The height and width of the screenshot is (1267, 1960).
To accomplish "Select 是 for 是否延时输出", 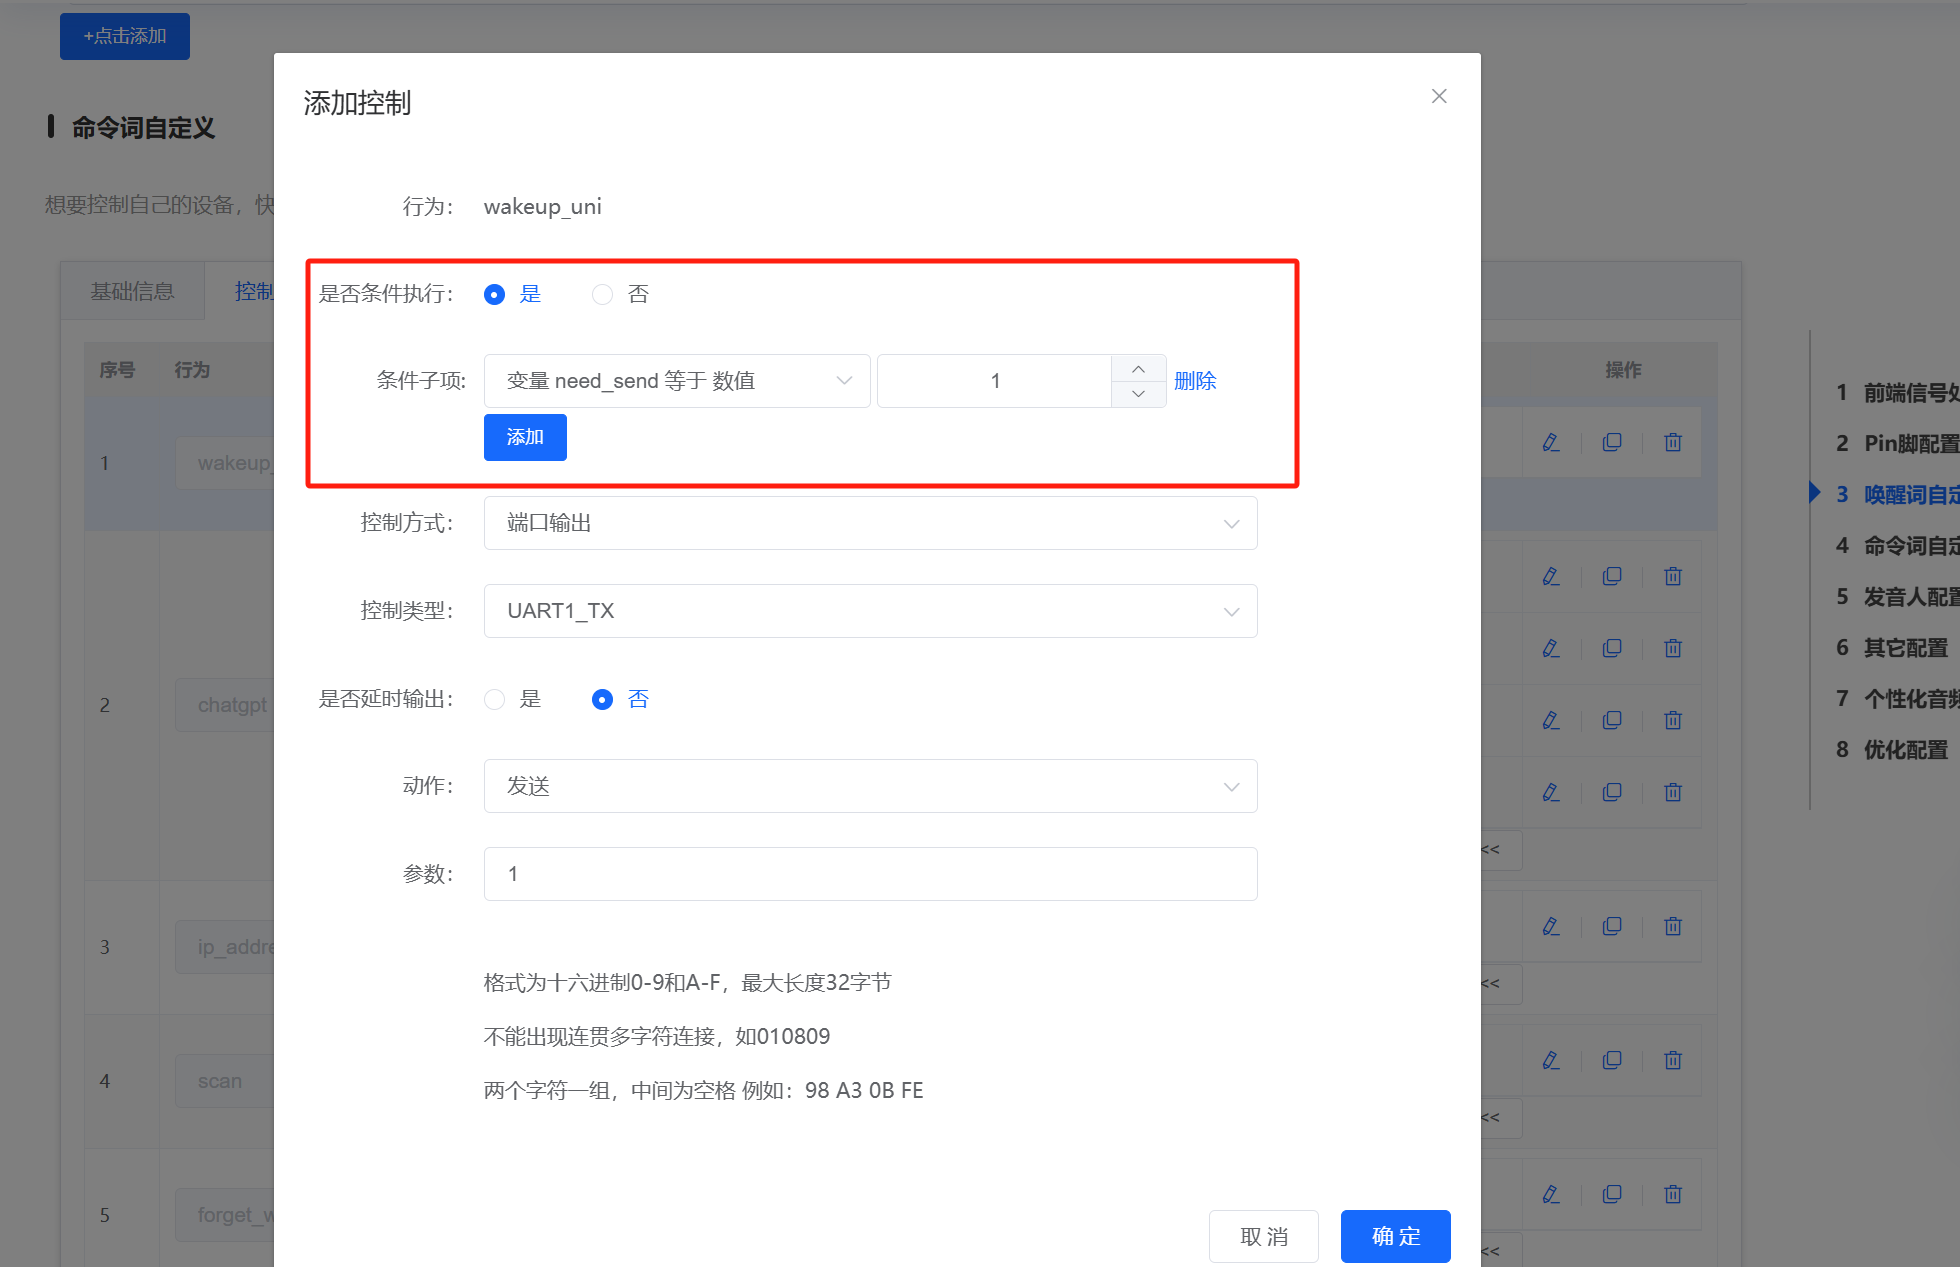I will 494,699.
